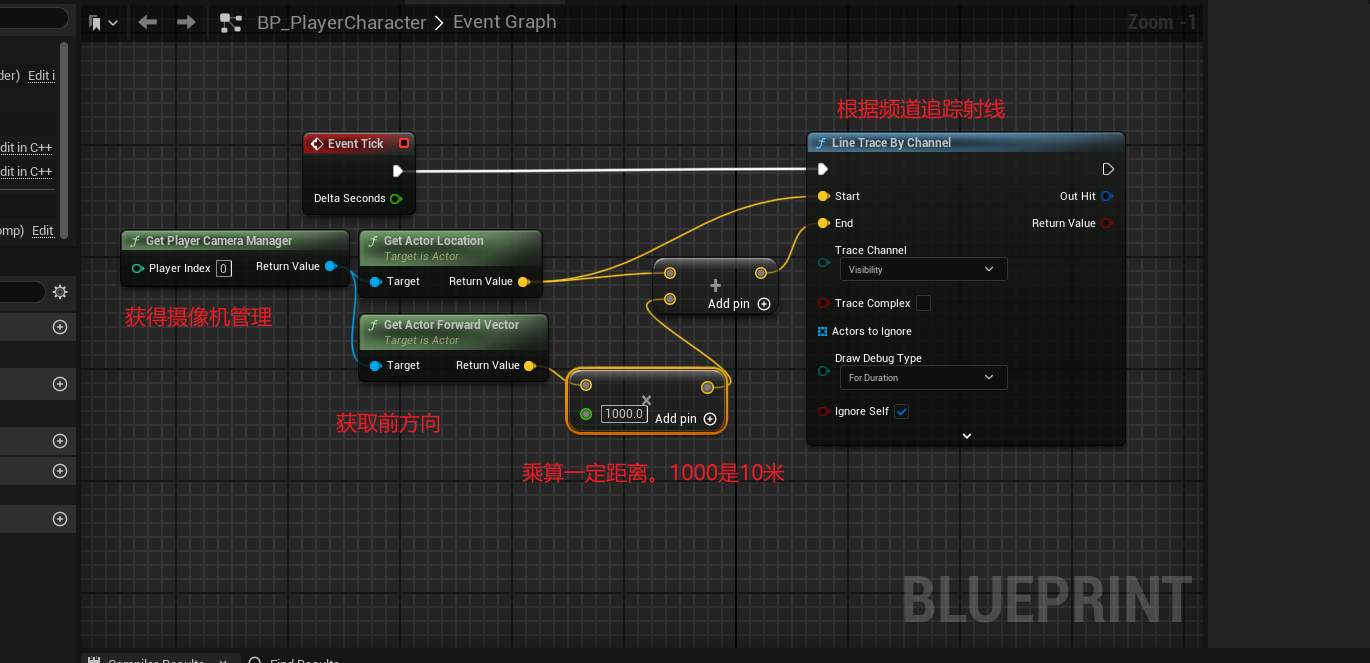Click the 1000.0 multiply value field
The width and height of the screenshot is (1370, 663).
(624, 414)
